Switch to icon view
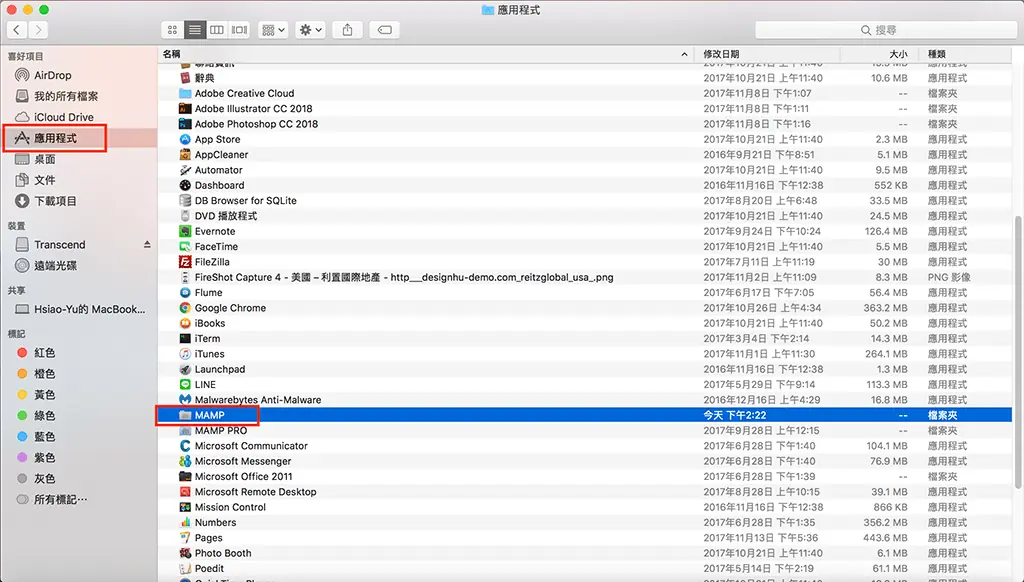This screenshot has height=582, width=1024. point(172,30)
